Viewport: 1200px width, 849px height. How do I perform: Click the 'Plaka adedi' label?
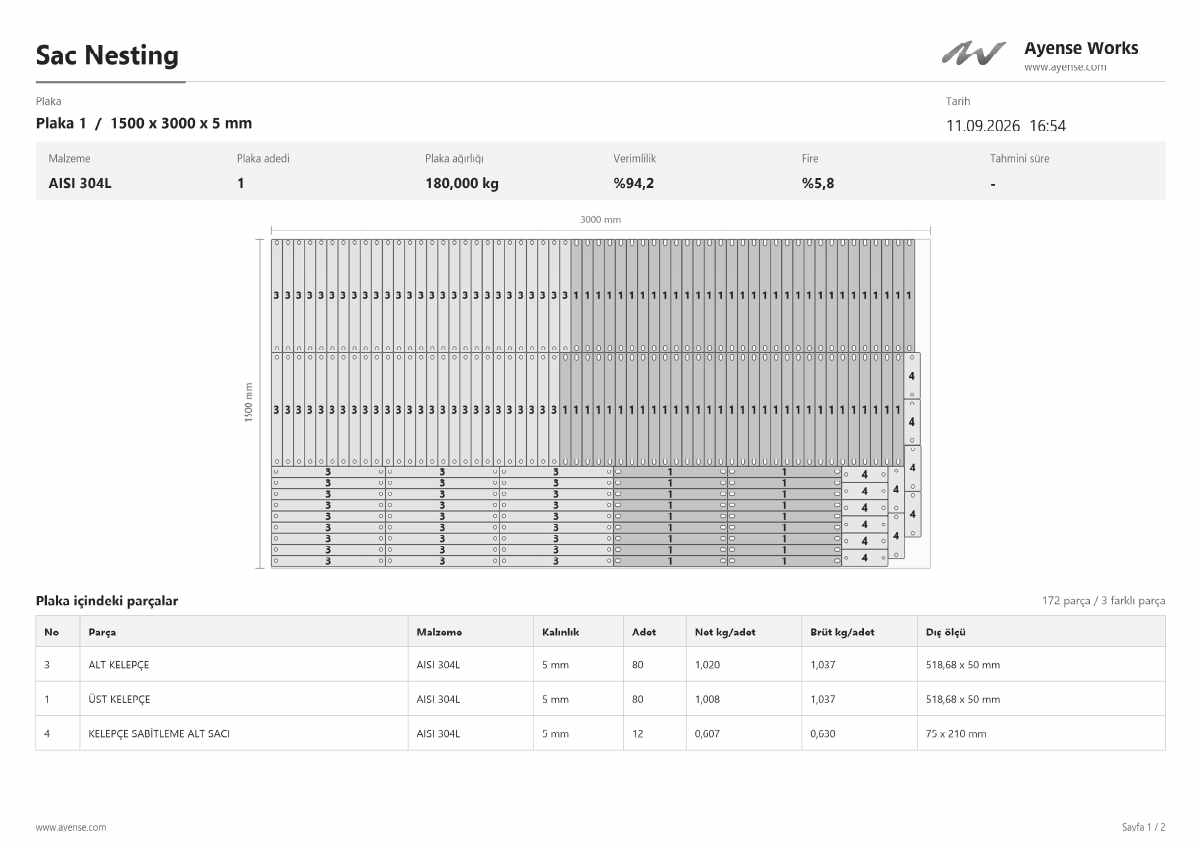click(x=263, y=158)
